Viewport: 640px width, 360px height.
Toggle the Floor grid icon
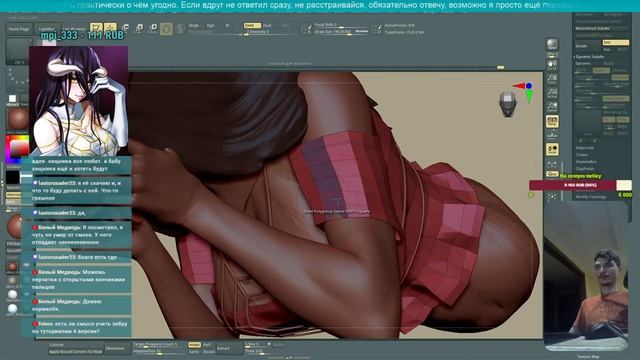coord(552,136)
